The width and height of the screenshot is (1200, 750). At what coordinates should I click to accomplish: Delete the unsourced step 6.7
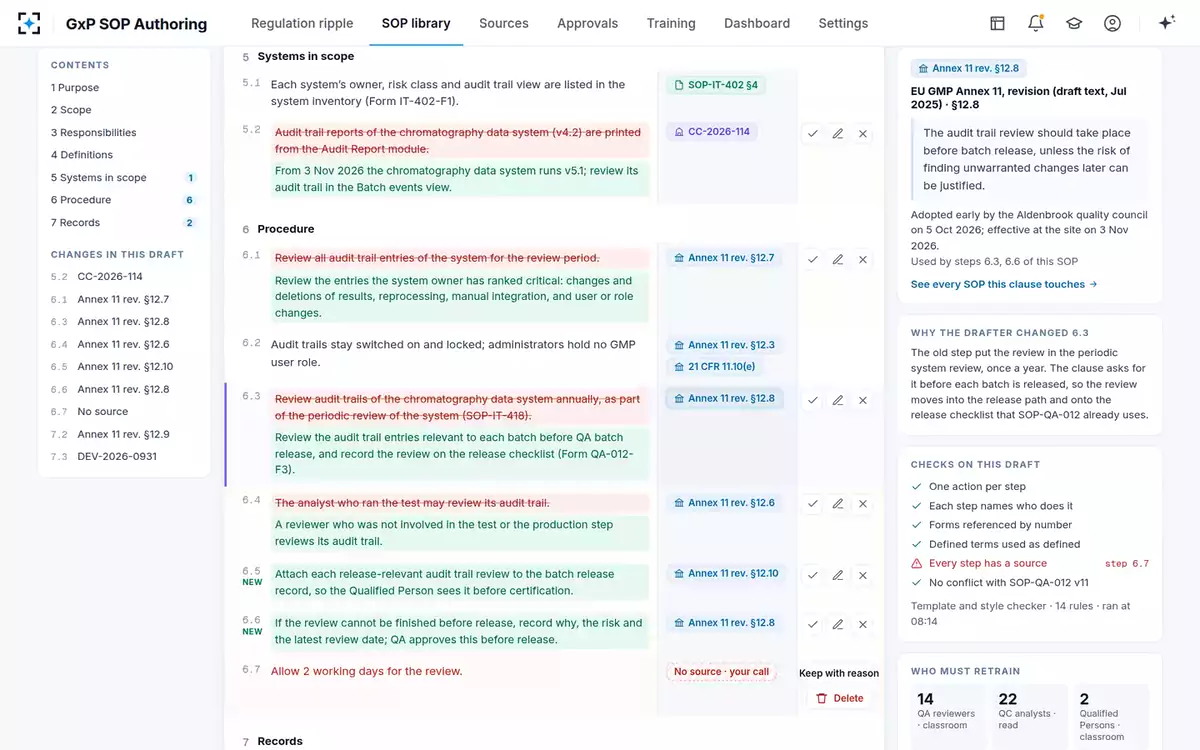pyautogui.click(x=839, y=698)
